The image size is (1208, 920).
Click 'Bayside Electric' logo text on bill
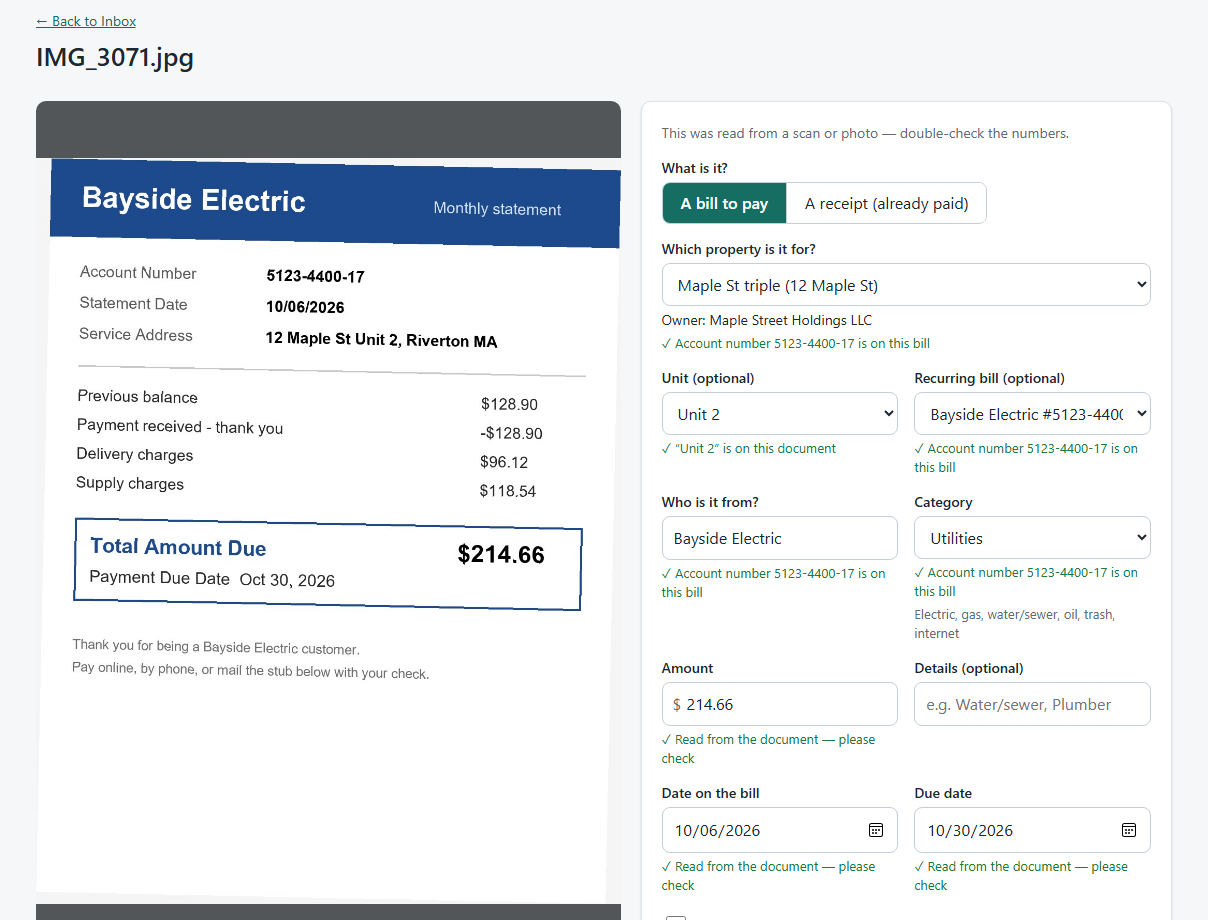(x=194, y=199)
